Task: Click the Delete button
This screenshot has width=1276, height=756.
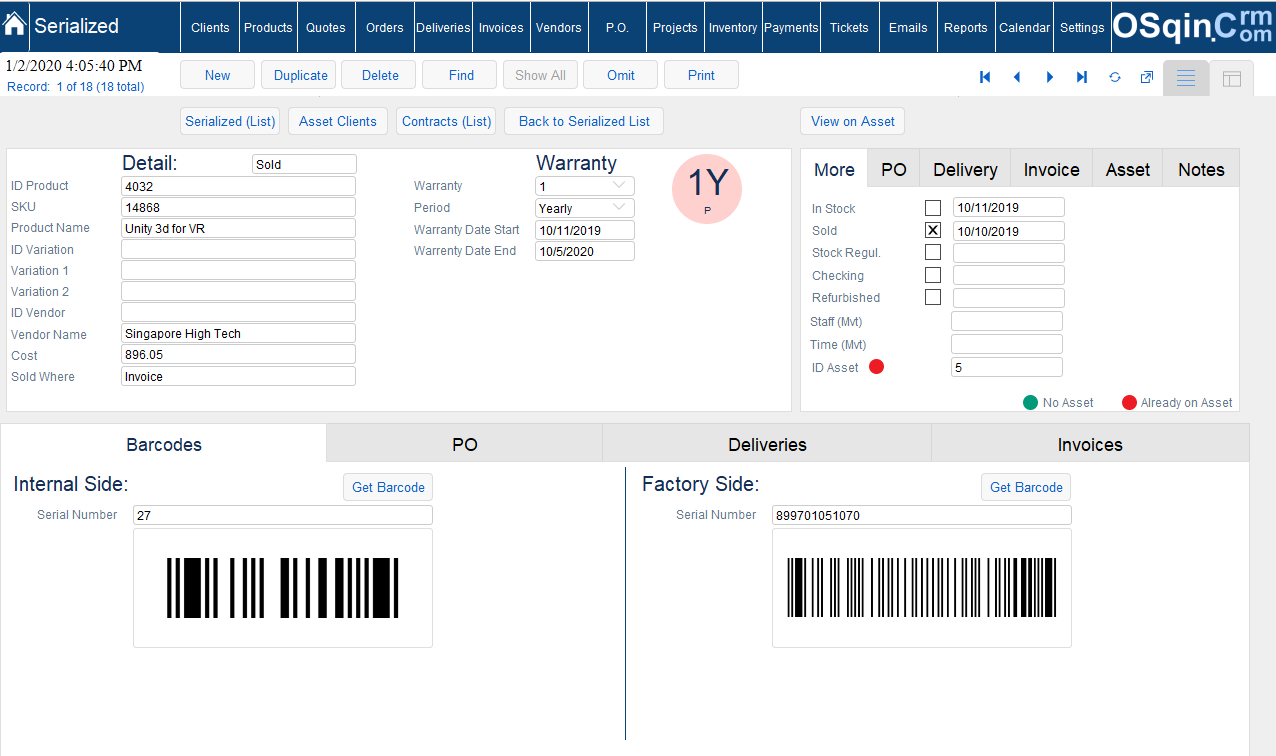Action: coord(380,75)
